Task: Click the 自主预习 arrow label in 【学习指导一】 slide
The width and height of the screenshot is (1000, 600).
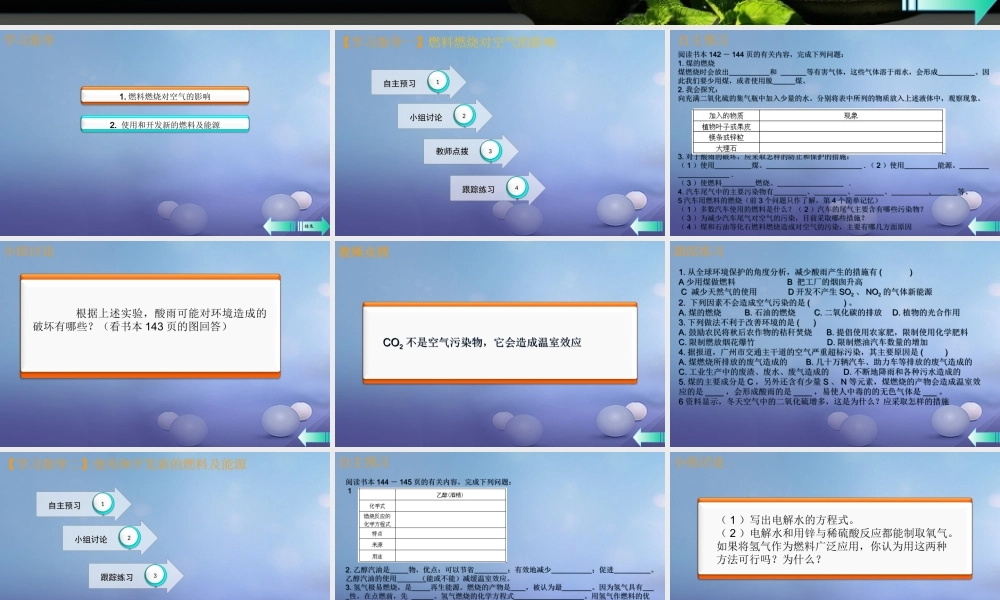Action: coord(399,83)
